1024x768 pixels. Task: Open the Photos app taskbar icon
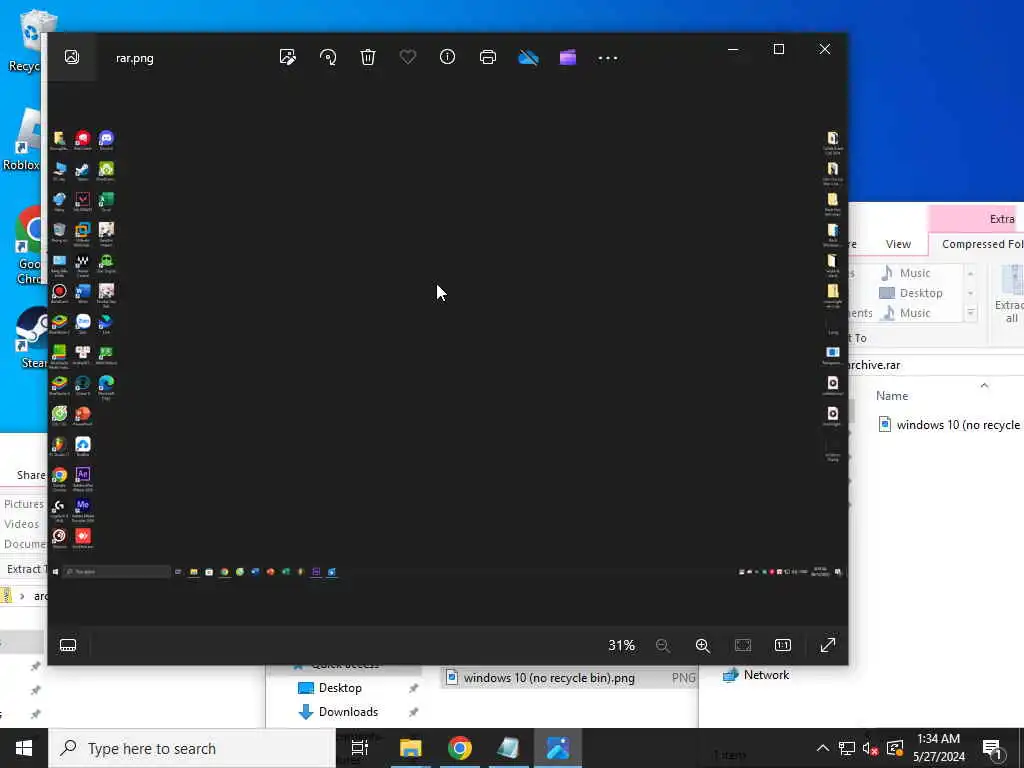coord(558,748)
